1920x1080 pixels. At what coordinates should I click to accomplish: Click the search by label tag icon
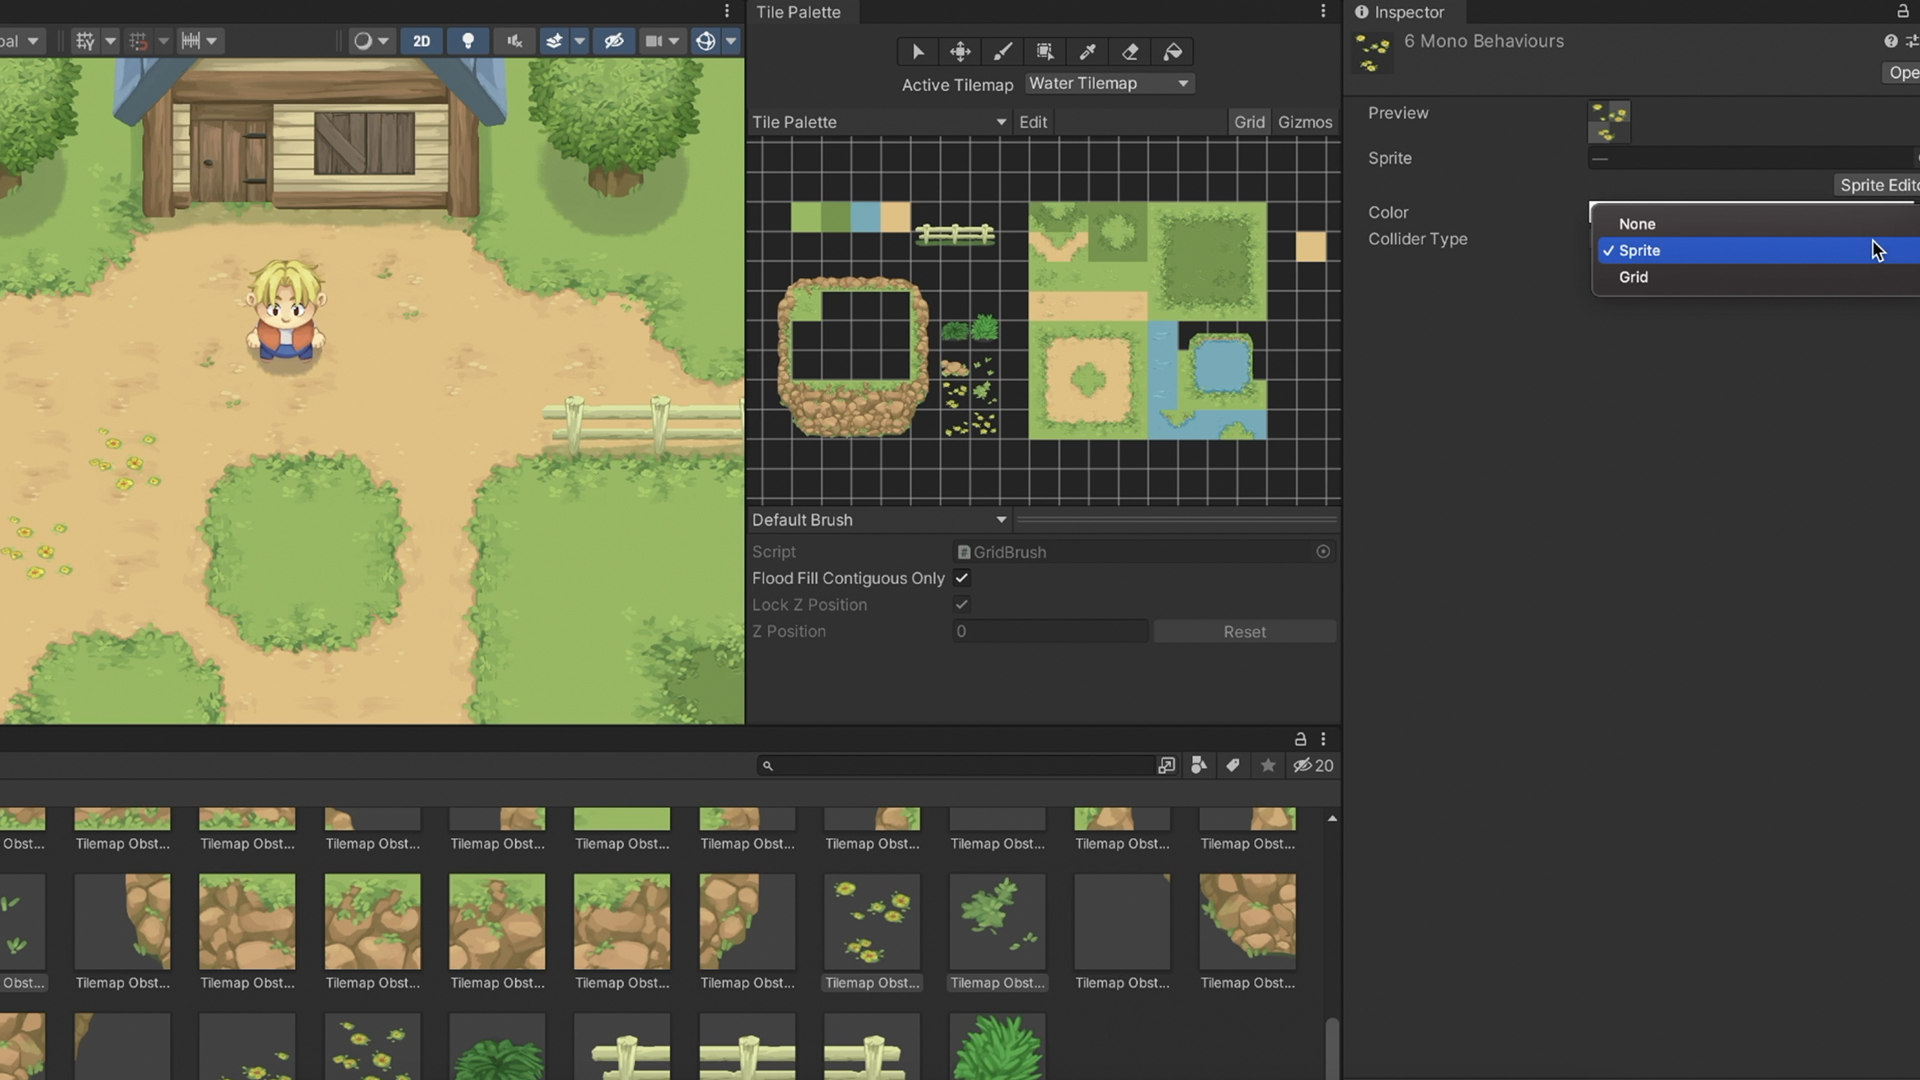pyautogui.click(x=1233, y=766)
